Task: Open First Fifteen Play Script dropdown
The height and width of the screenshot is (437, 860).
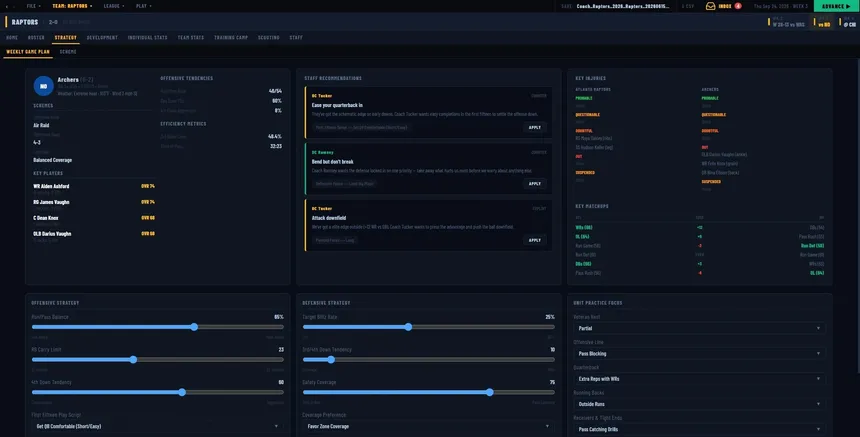Action: click(157, 426)
